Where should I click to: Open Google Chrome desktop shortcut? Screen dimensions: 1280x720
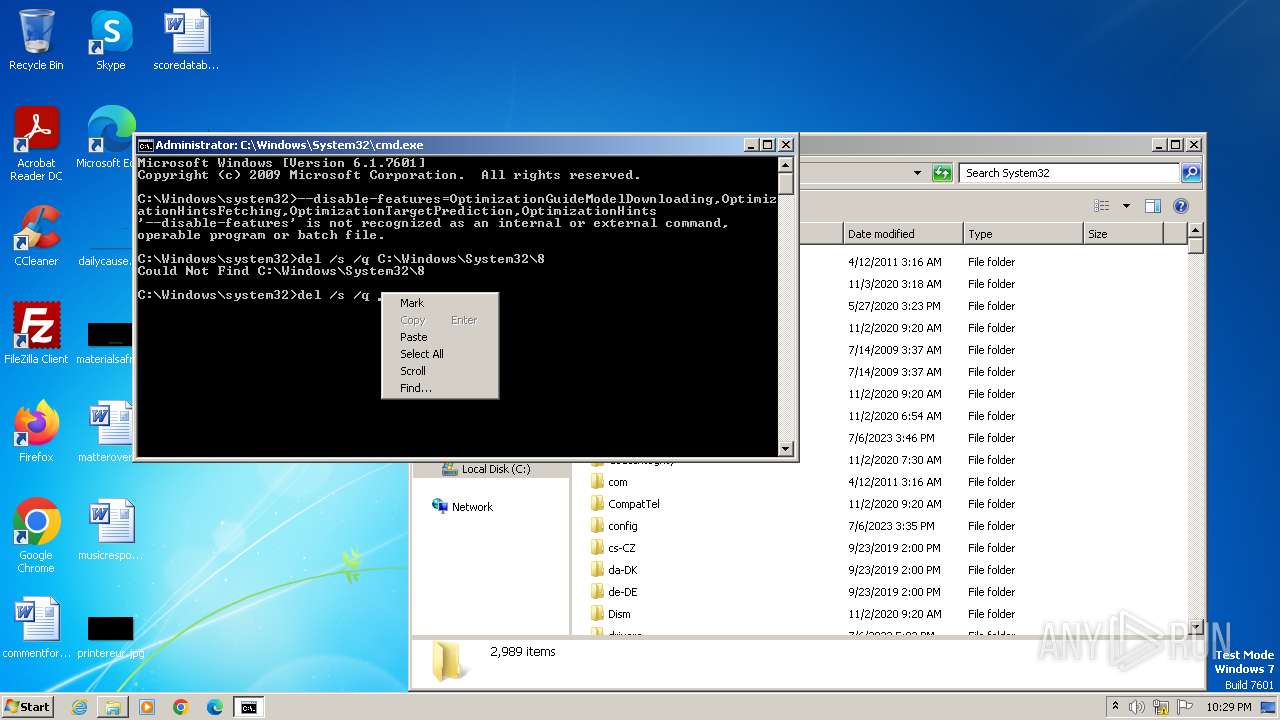coord(36,535)
